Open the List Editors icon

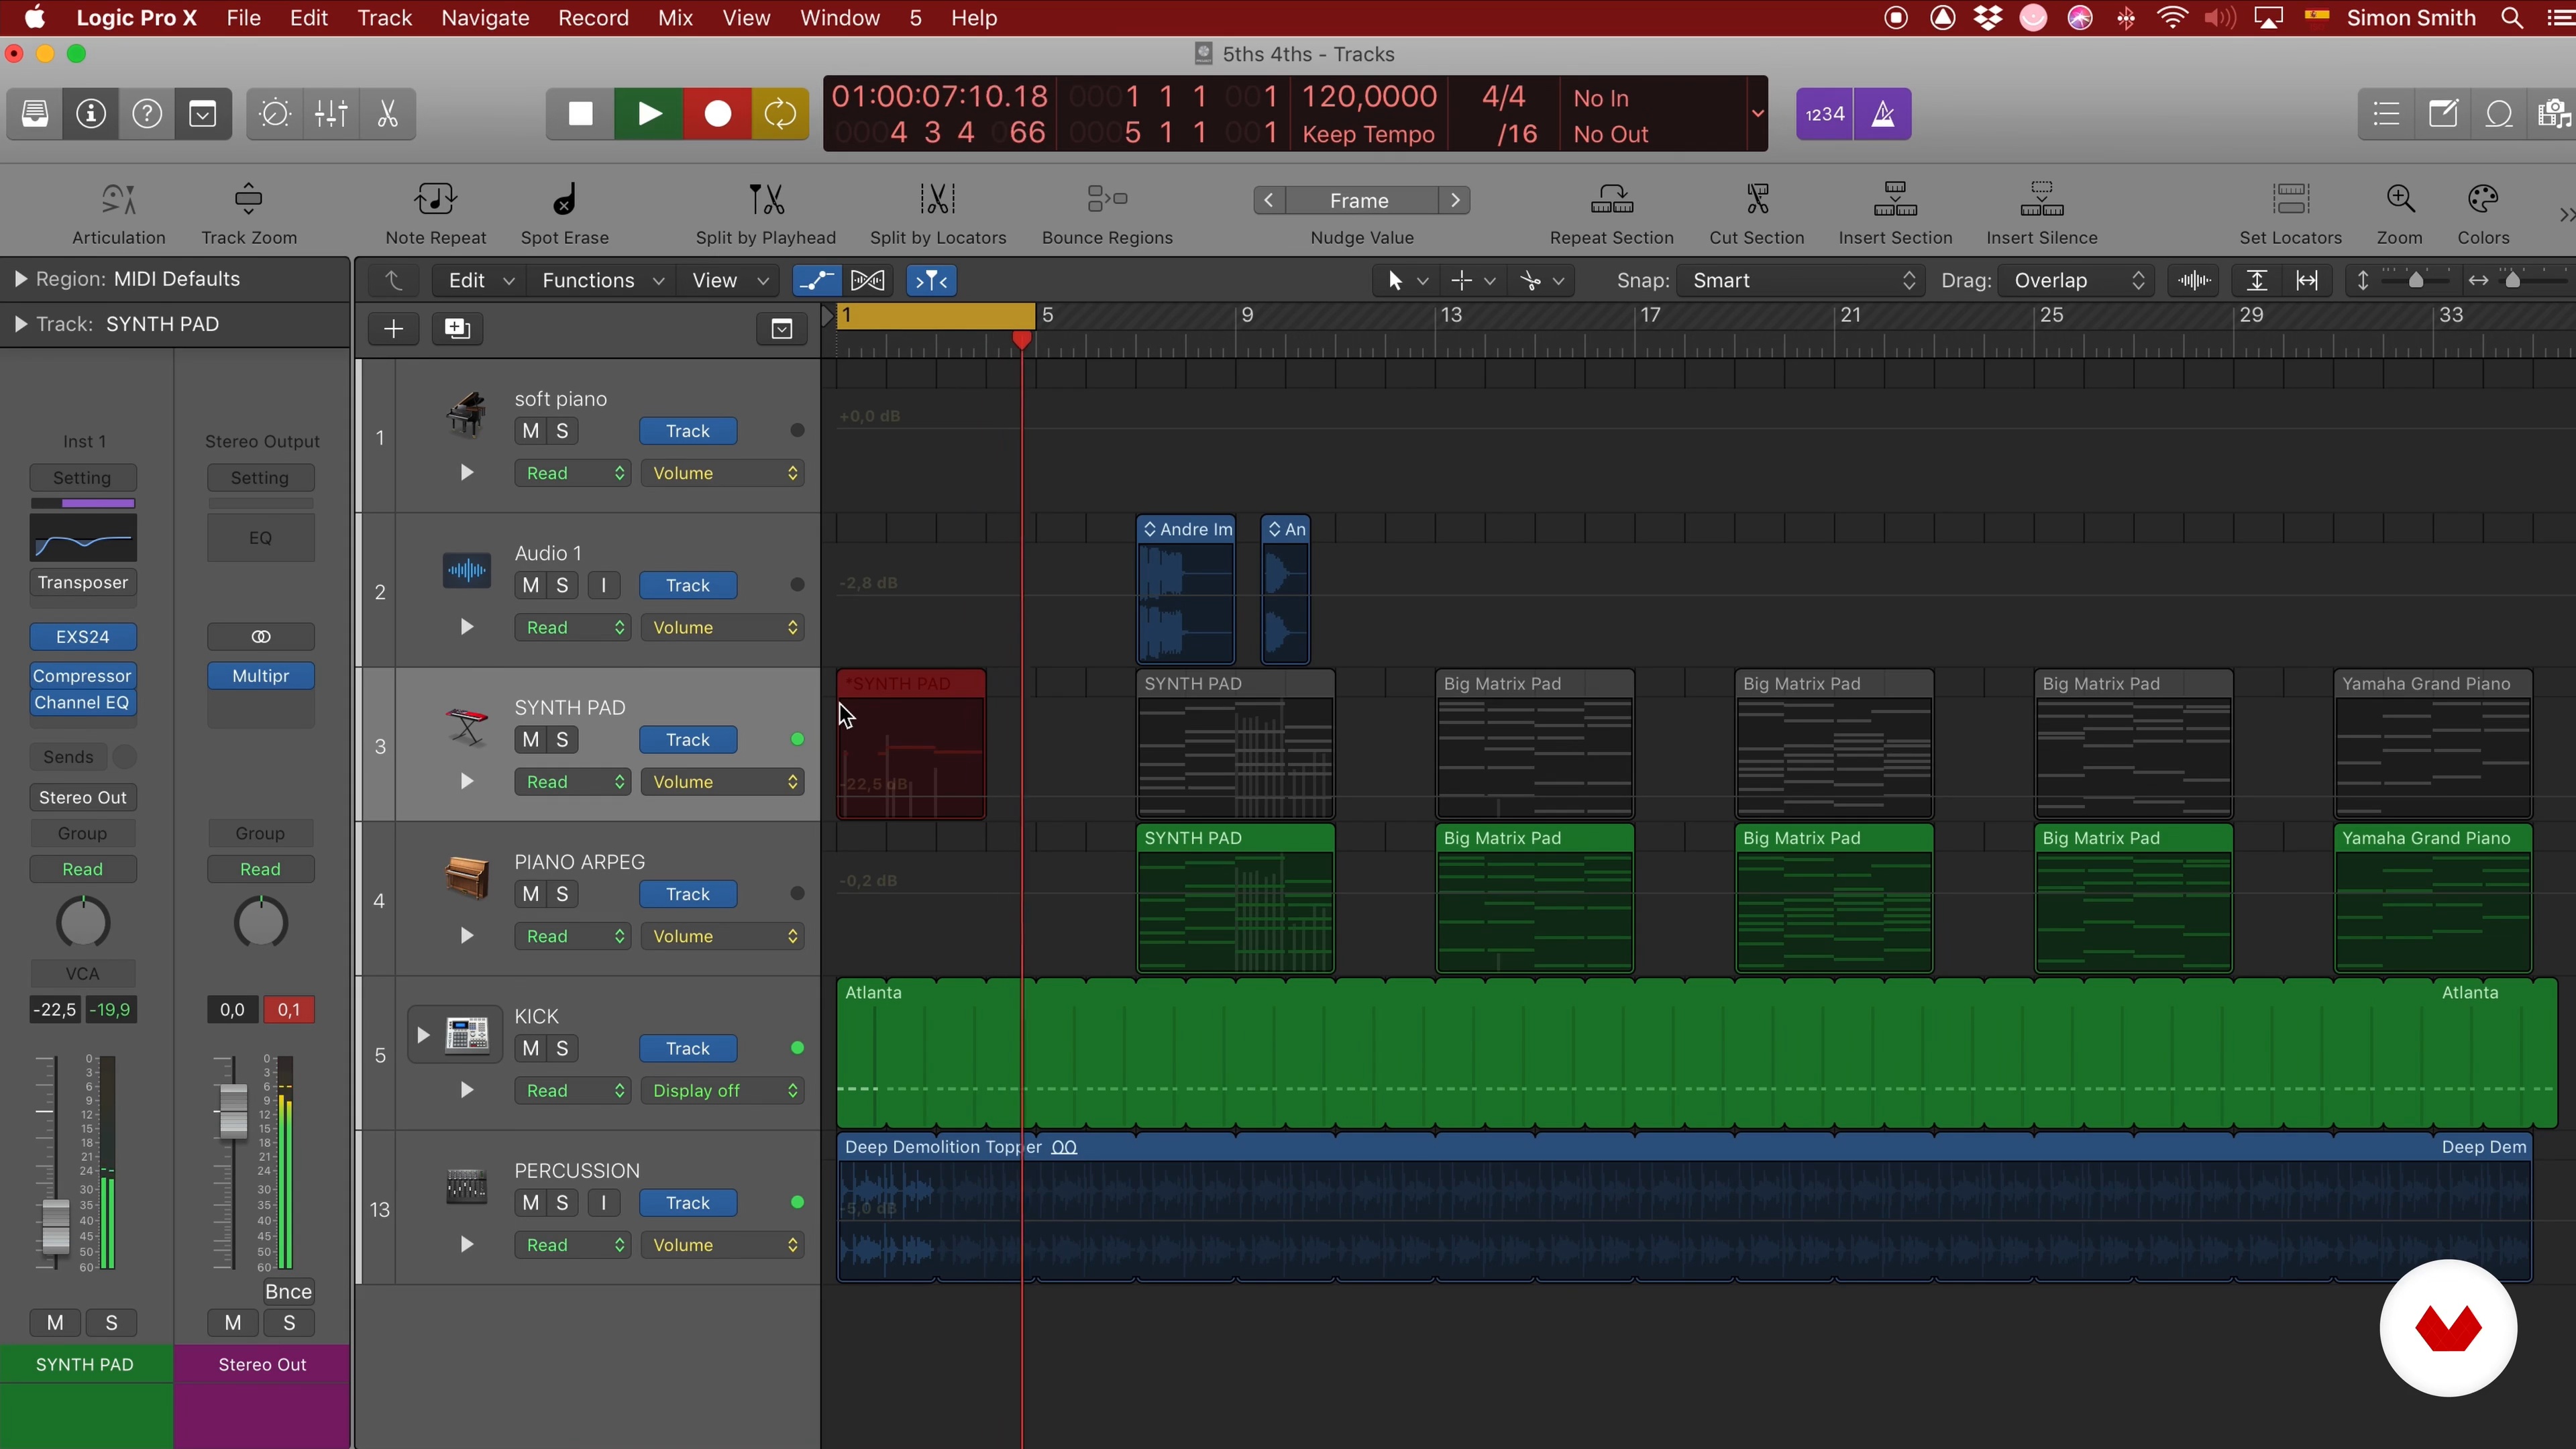pos(2387,114)
